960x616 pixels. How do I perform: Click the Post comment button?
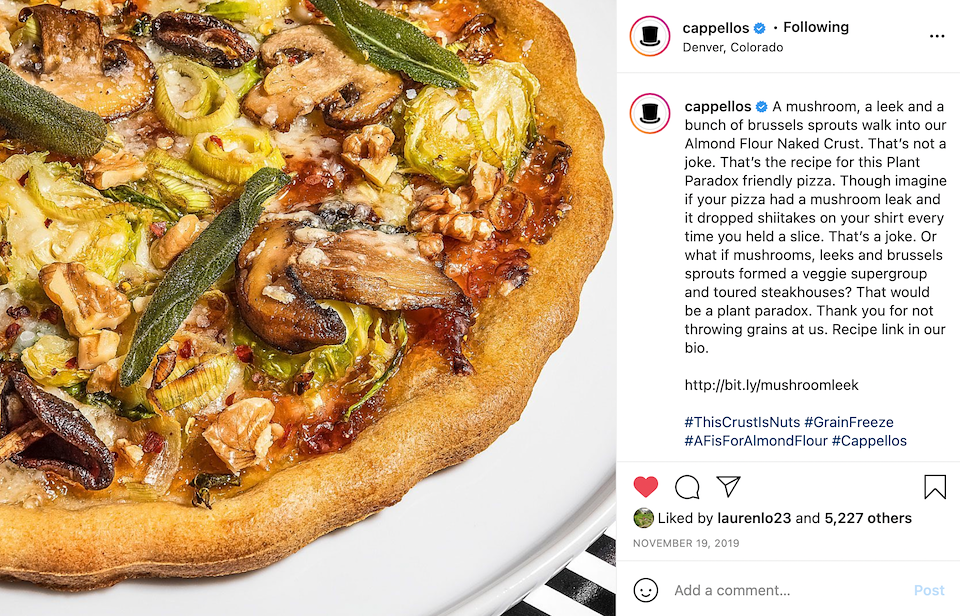(x=929, y=590)
